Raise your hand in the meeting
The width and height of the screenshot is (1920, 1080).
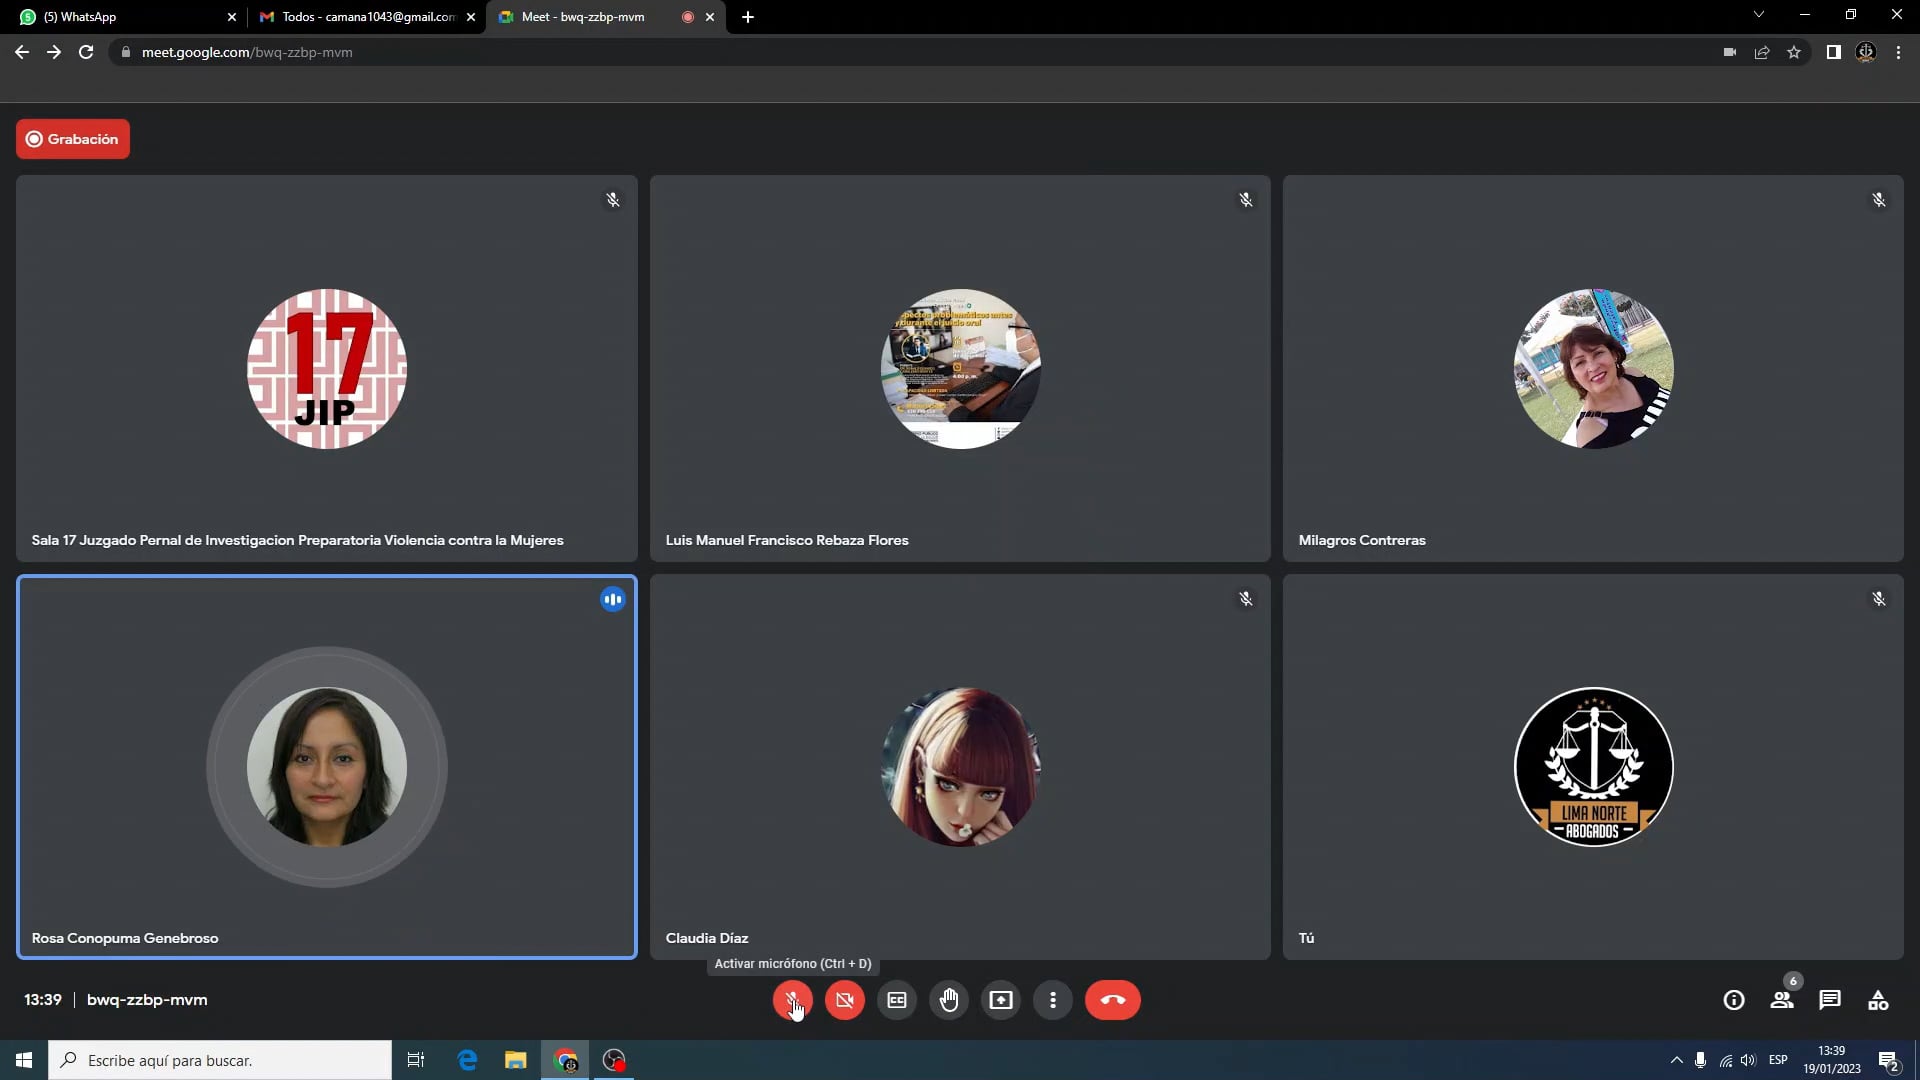point(949,1000)
